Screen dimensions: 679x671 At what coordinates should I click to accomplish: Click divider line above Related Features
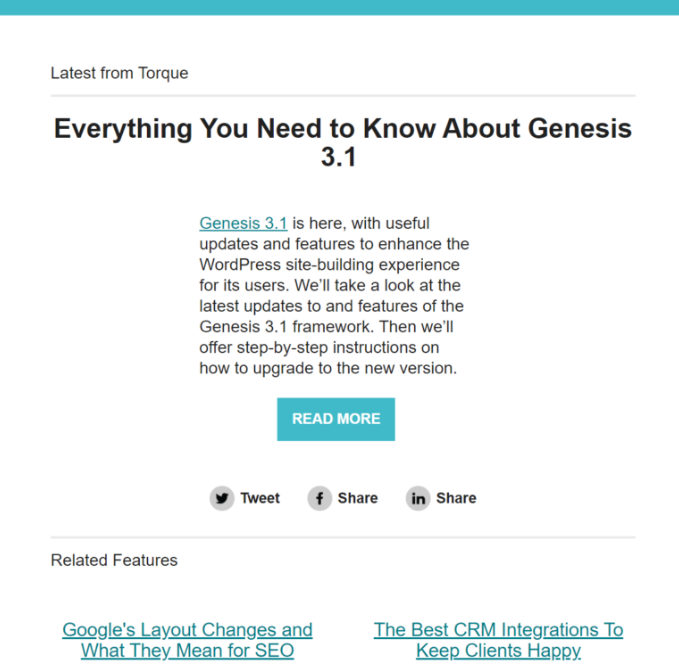(x=342, y=537)
